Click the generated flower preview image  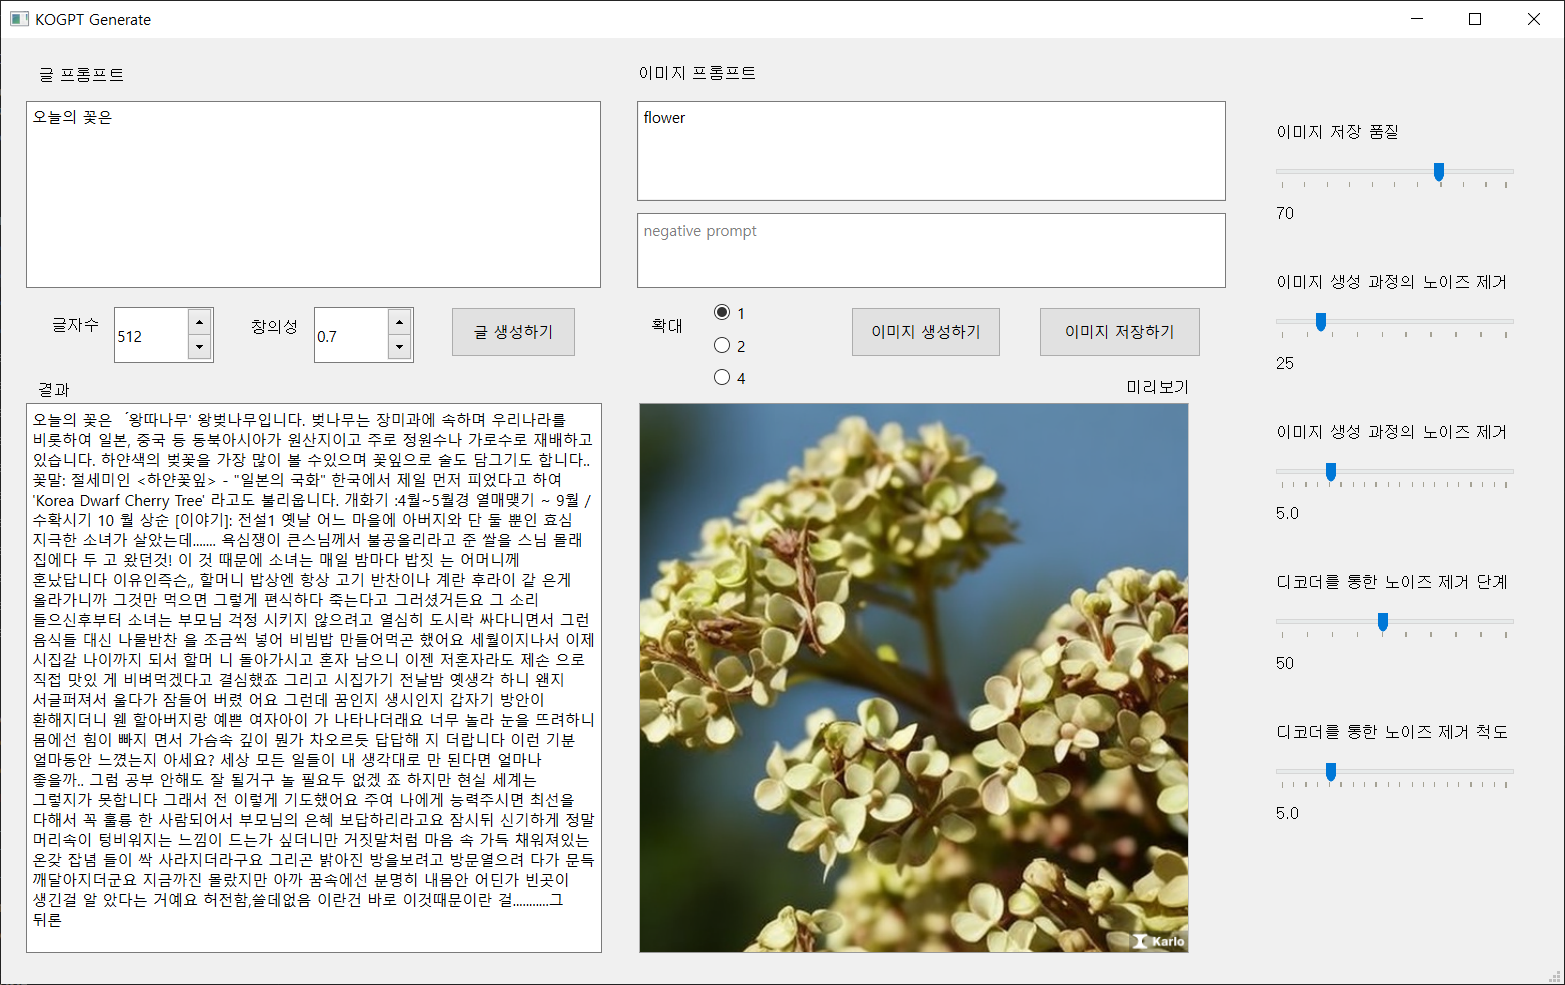tap(913, 677)
